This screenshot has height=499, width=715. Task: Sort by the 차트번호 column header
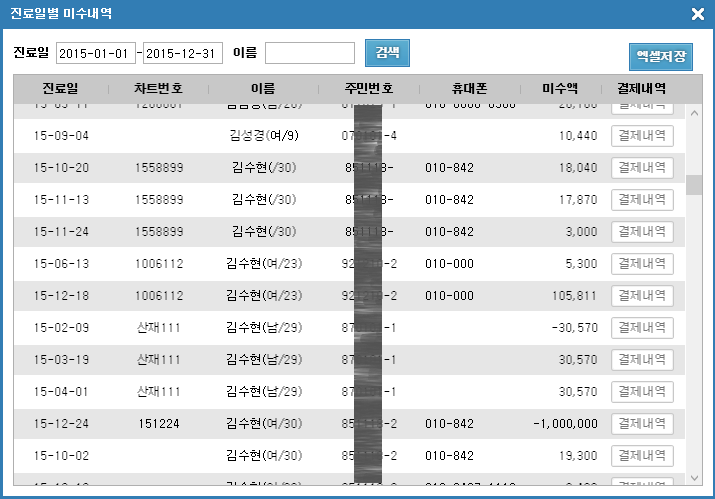(x=159, y=88)
